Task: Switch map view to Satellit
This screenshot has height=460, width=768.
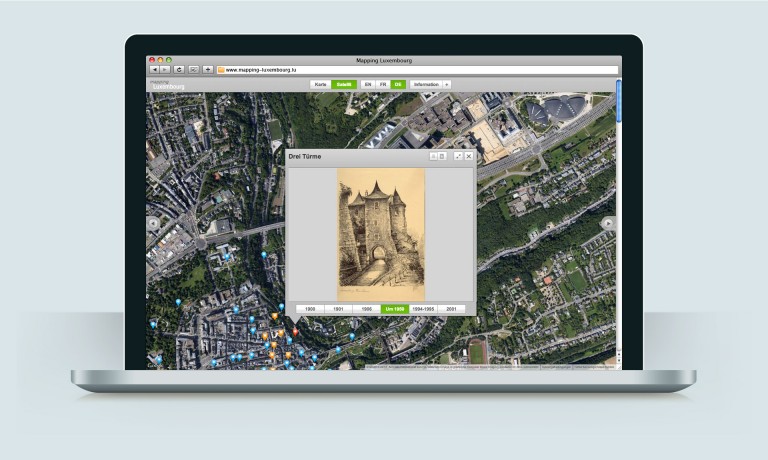Action: point(344,85)
